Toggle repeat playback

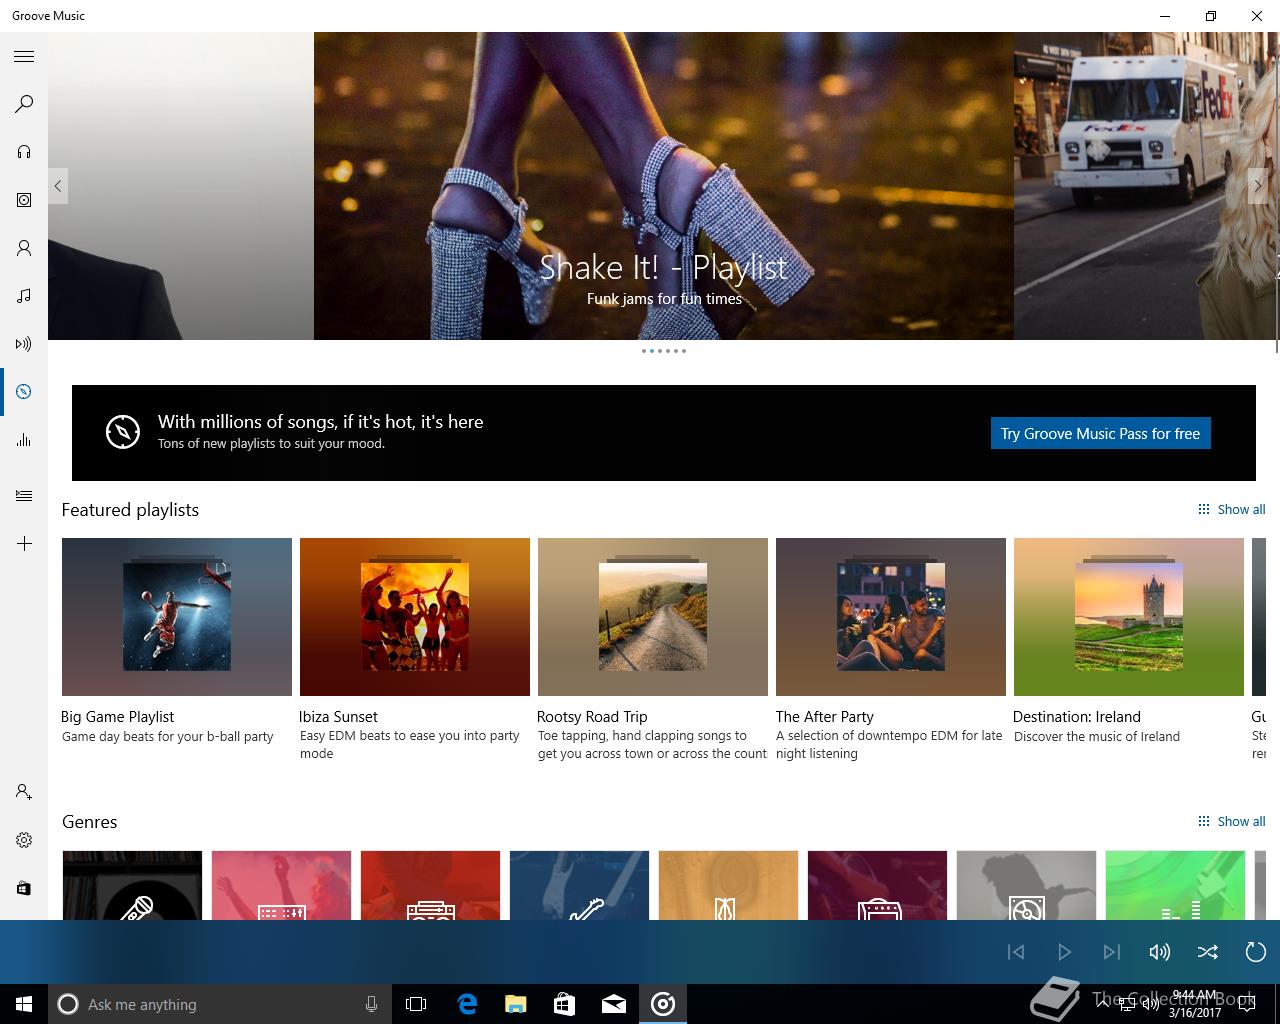coord(1256,952)
